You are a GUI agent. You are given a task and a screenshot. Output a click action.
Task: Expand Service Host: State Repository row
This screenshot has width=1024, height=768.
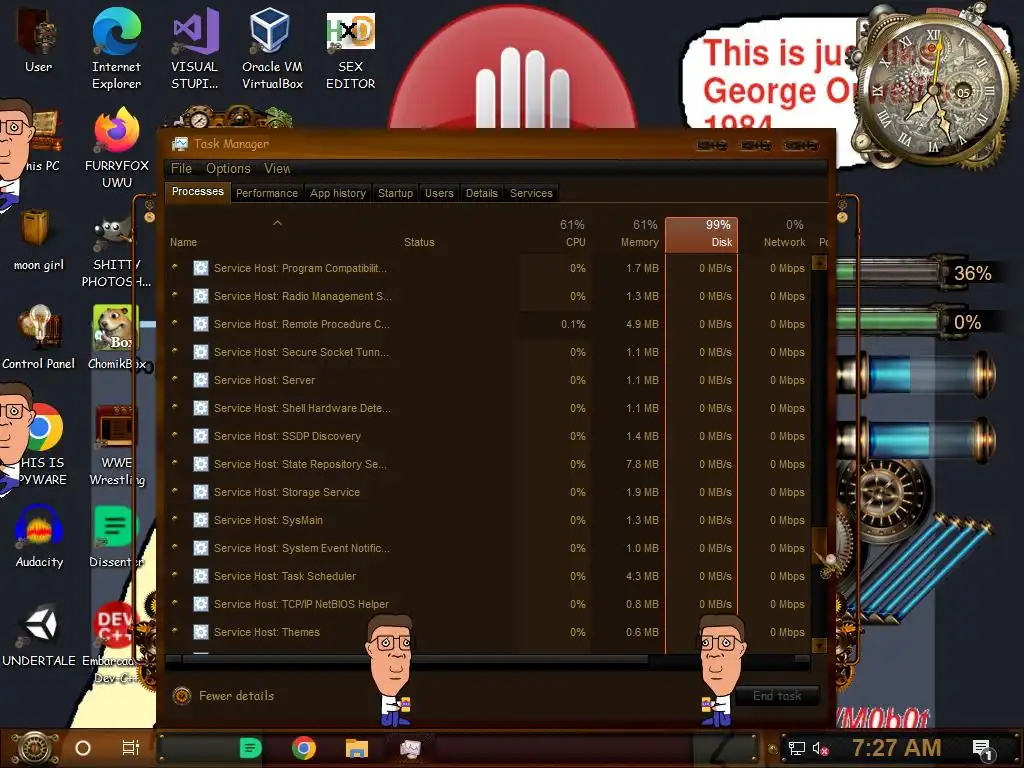(x=175, y=464)
